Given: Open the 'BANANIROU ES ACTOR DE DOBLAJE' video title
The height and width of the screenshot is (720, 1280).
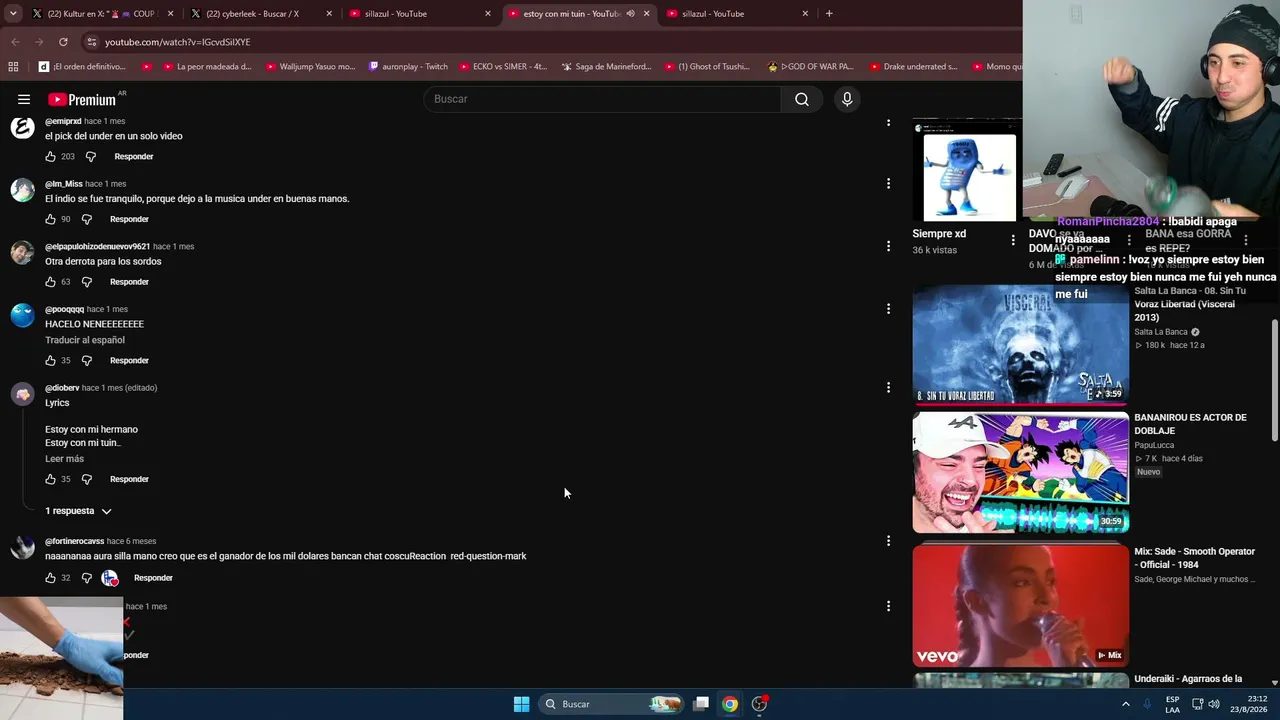Looking at the screenshot, I should pos(1190,424).
